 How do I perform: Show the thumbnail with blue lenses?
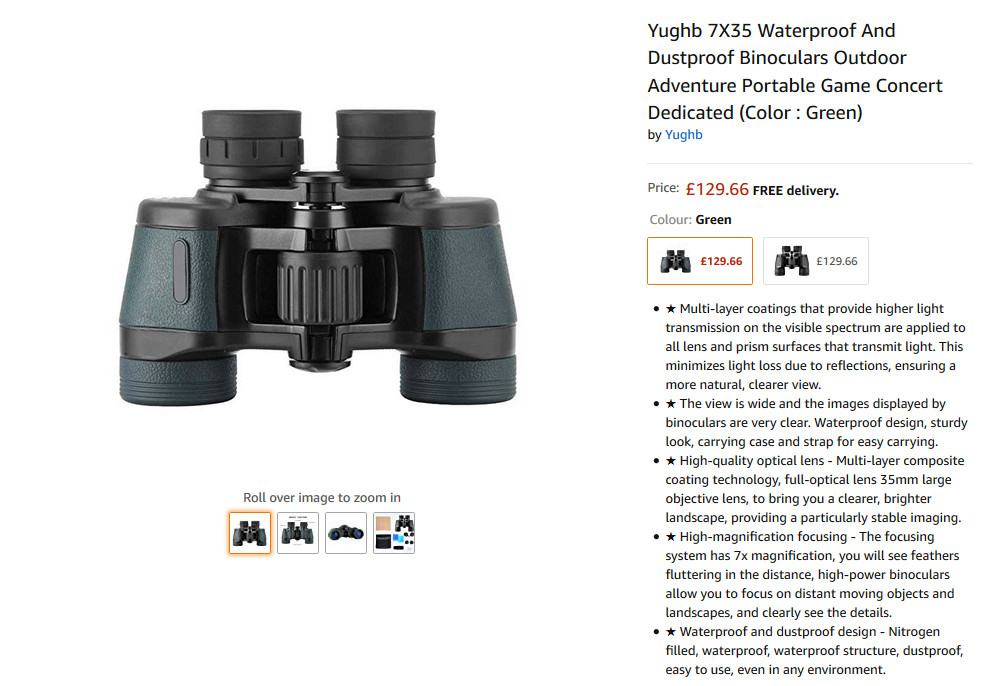tap(346, 533)
